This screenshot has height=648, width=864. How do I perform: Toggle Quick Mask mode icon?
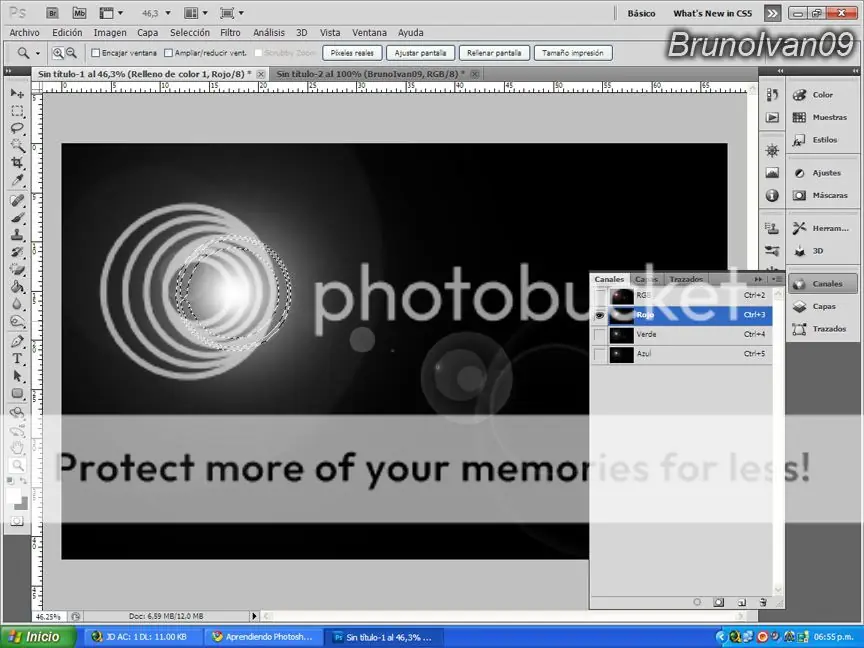17,521
